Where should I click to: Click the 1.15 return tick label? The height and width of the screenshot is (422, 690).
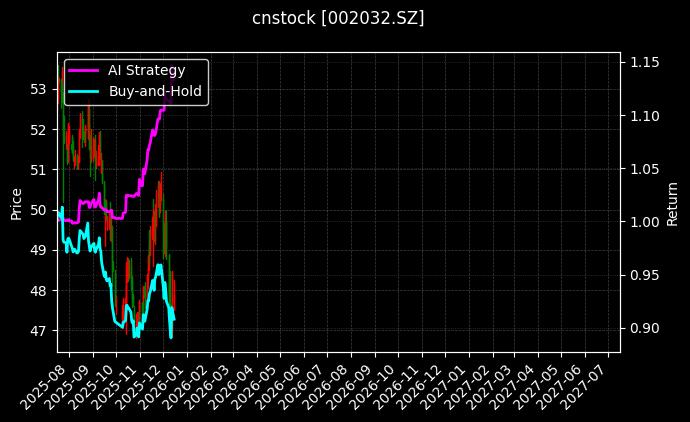coord(643,63)
